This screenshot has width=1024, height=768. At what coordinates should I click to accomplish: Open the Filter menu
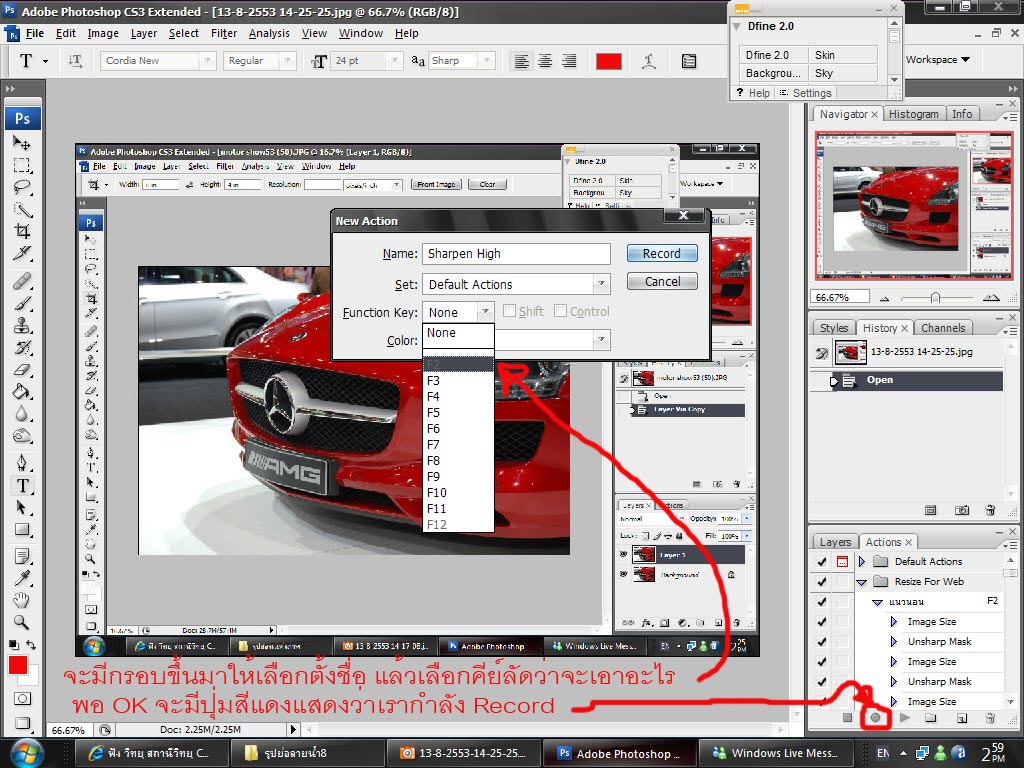pos(223,33)
